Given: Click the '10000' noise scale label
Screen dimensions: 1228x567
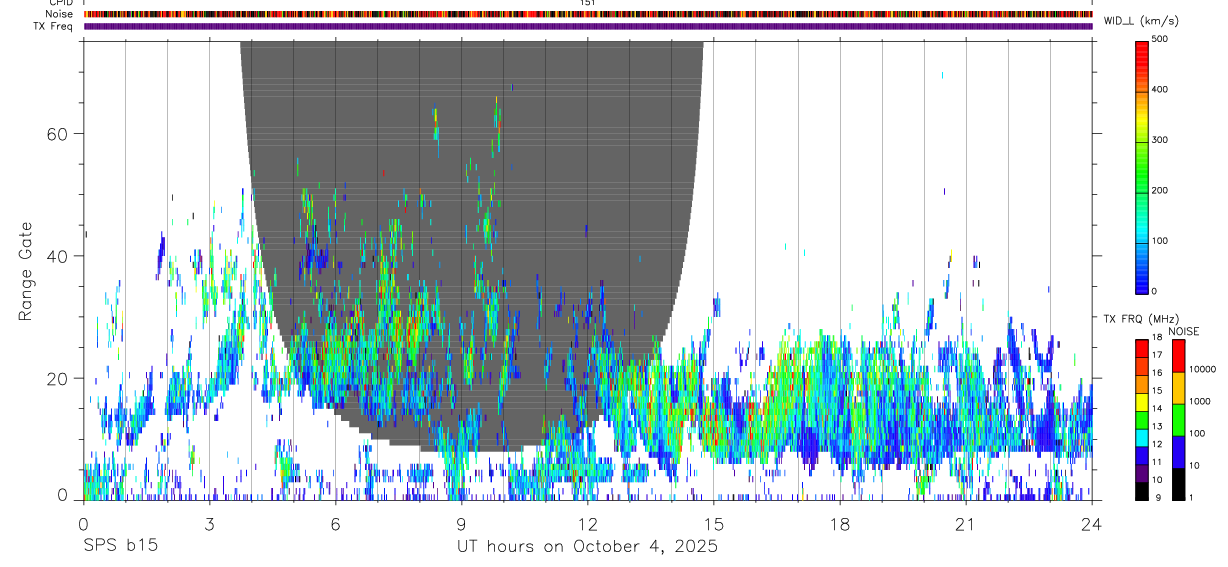Looking at the screenshot, I should tap(1202, 369).
